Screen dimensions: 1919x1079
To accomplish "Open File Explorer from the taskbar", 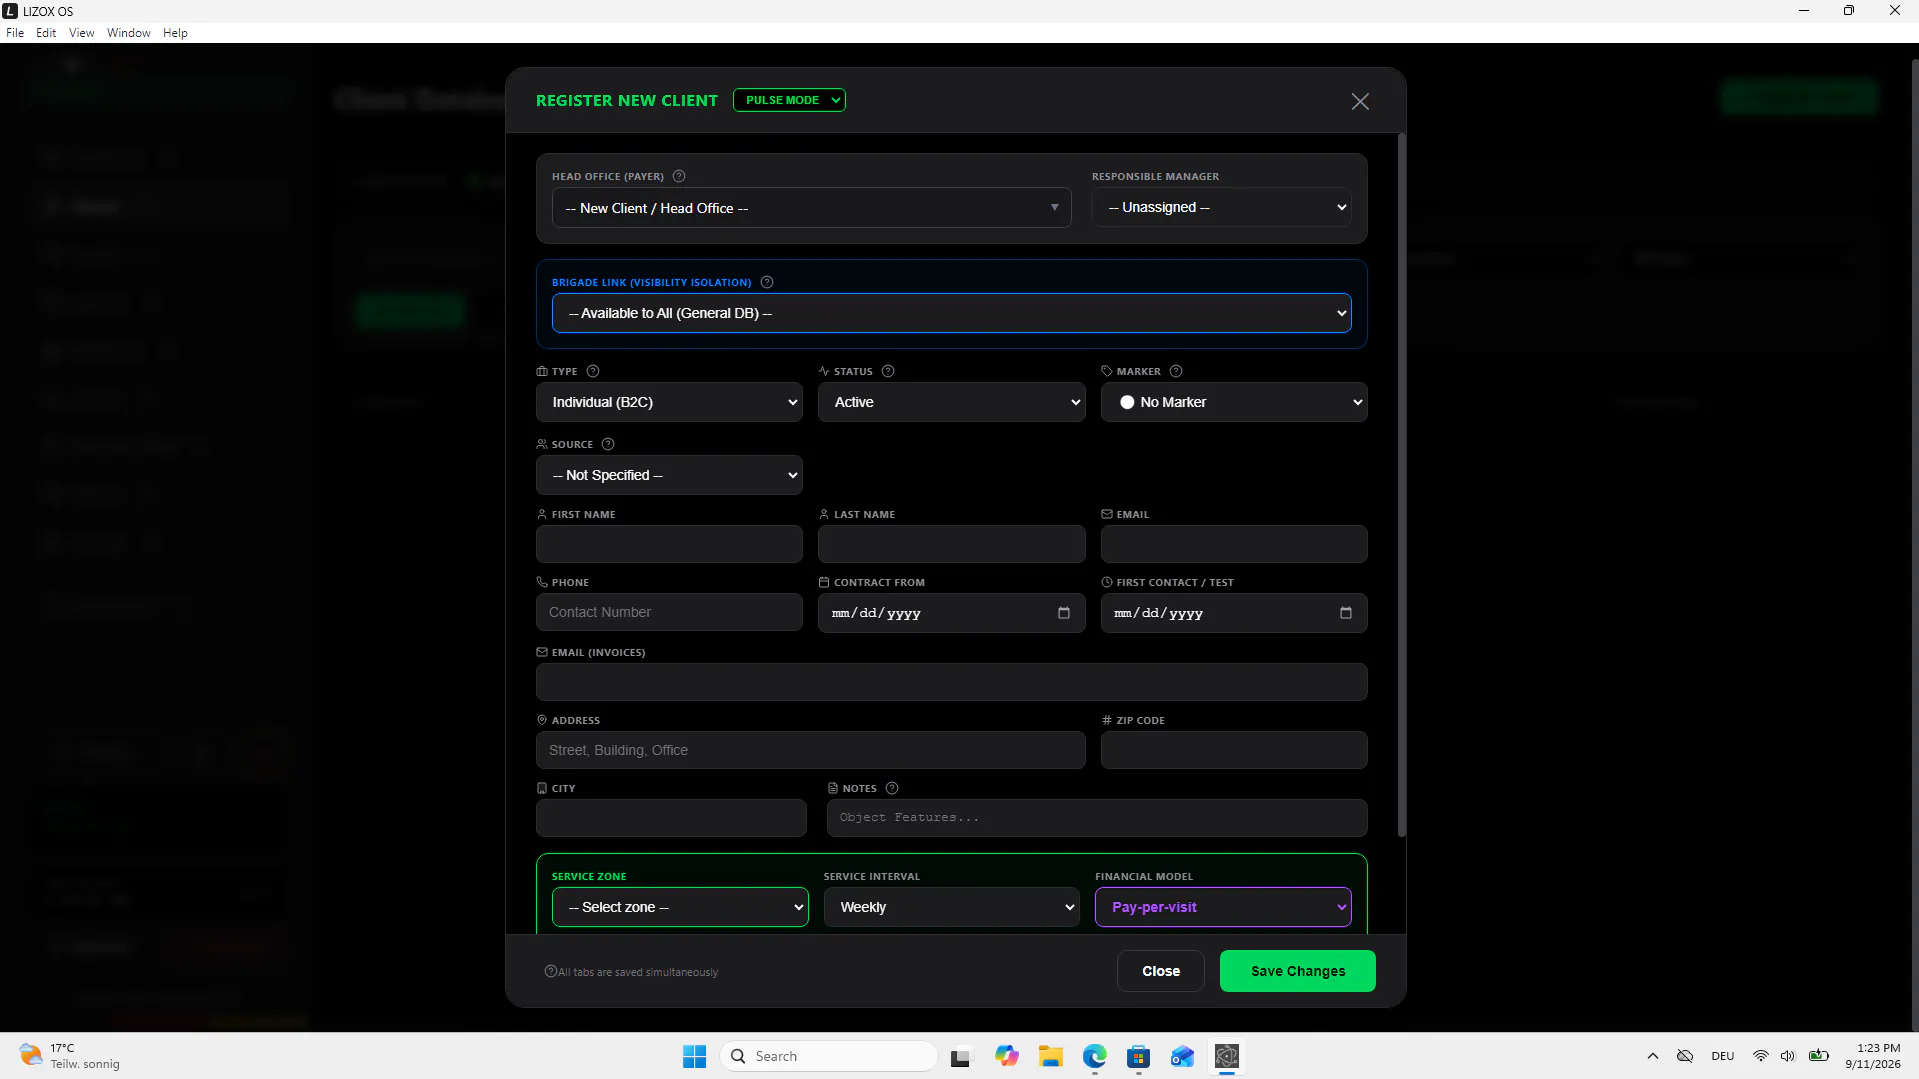I will point(1051,1056).
